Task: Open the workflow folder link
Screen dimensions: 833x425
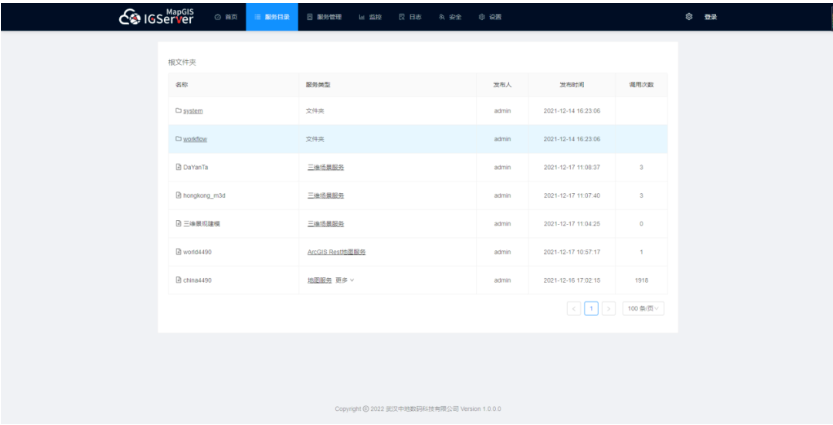Action: (195, 139)
